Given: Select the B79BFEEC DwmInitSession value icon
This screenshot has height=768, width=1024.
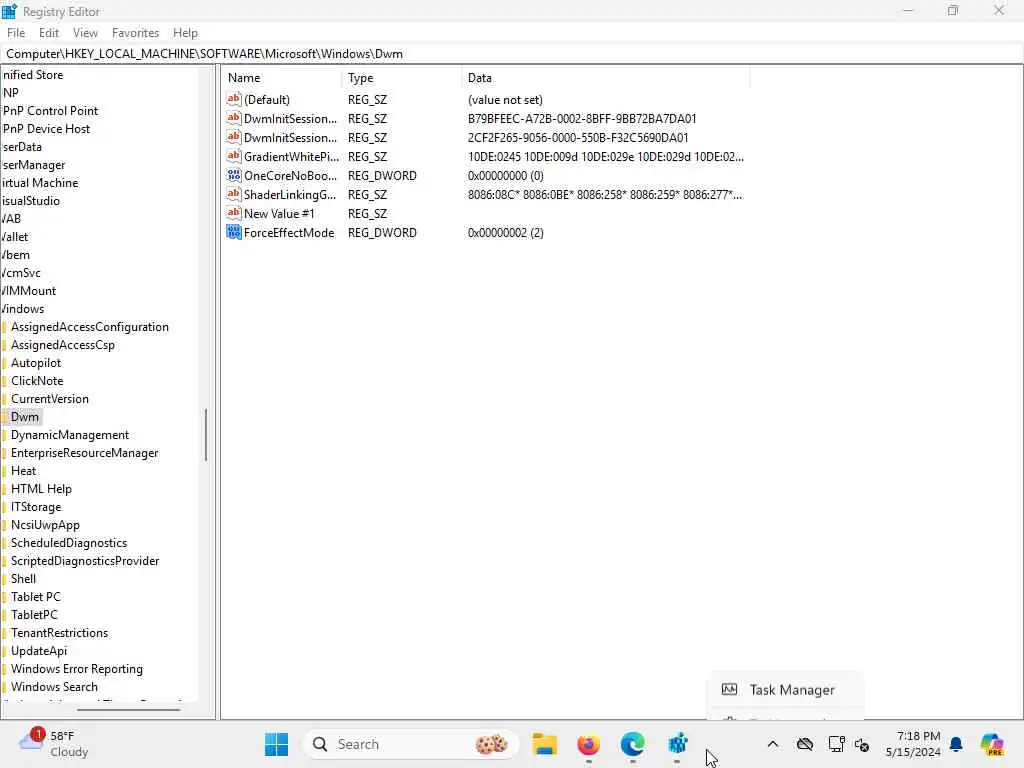Looking at the screenshot, I should pos(234,118).
